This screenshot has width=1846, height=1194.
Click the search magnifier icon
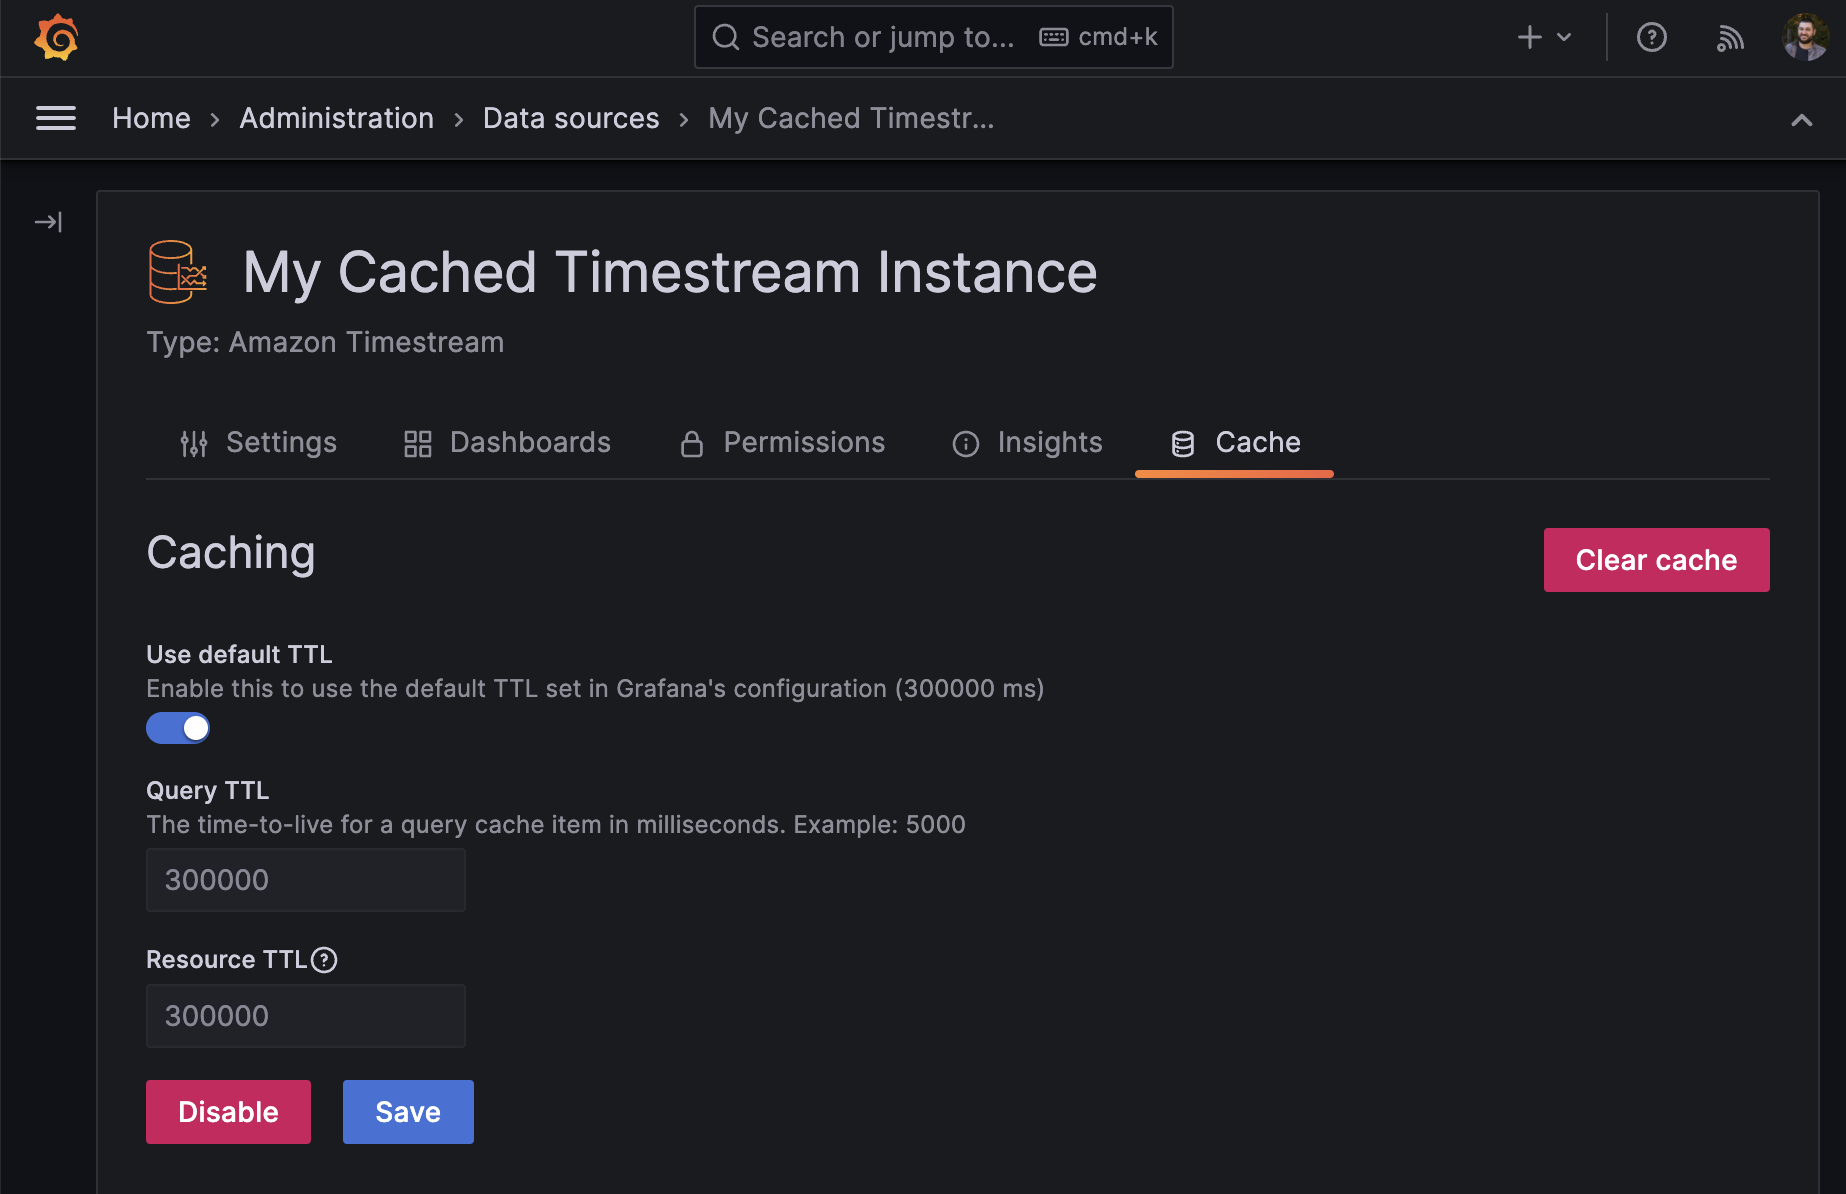coord(725,37)
